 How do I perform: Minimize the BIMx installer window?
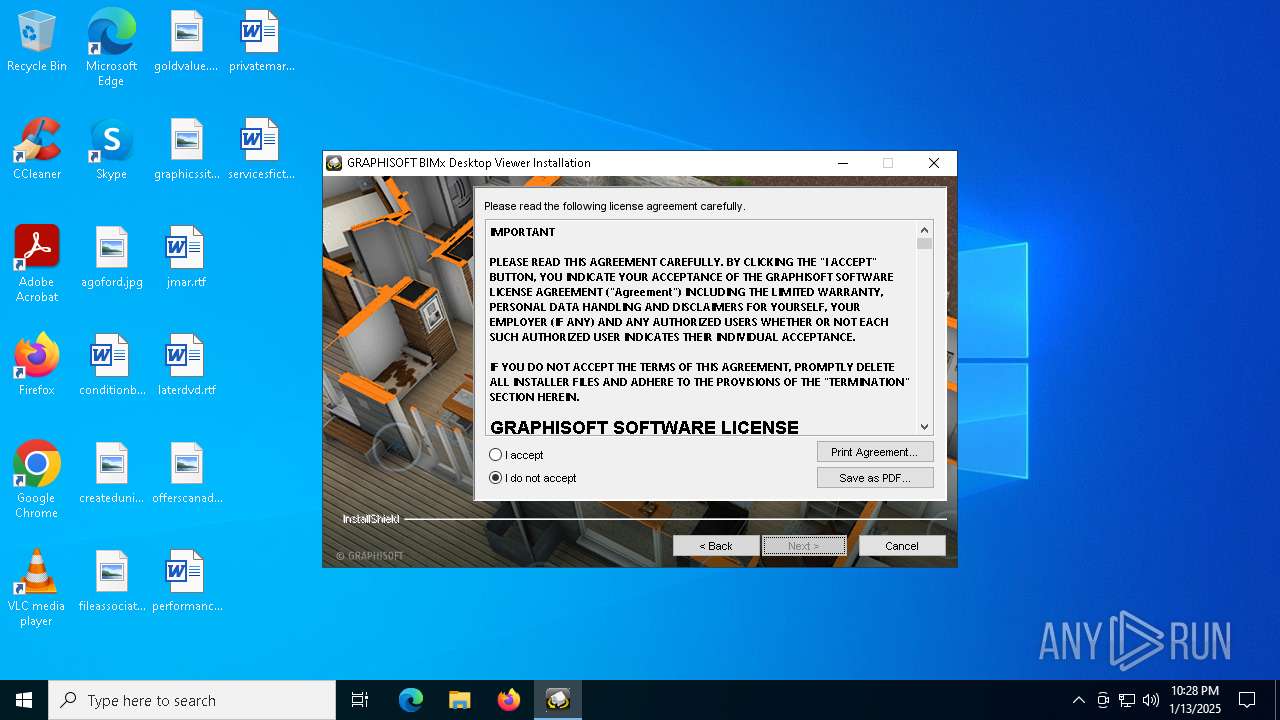[x=842, y=163]
